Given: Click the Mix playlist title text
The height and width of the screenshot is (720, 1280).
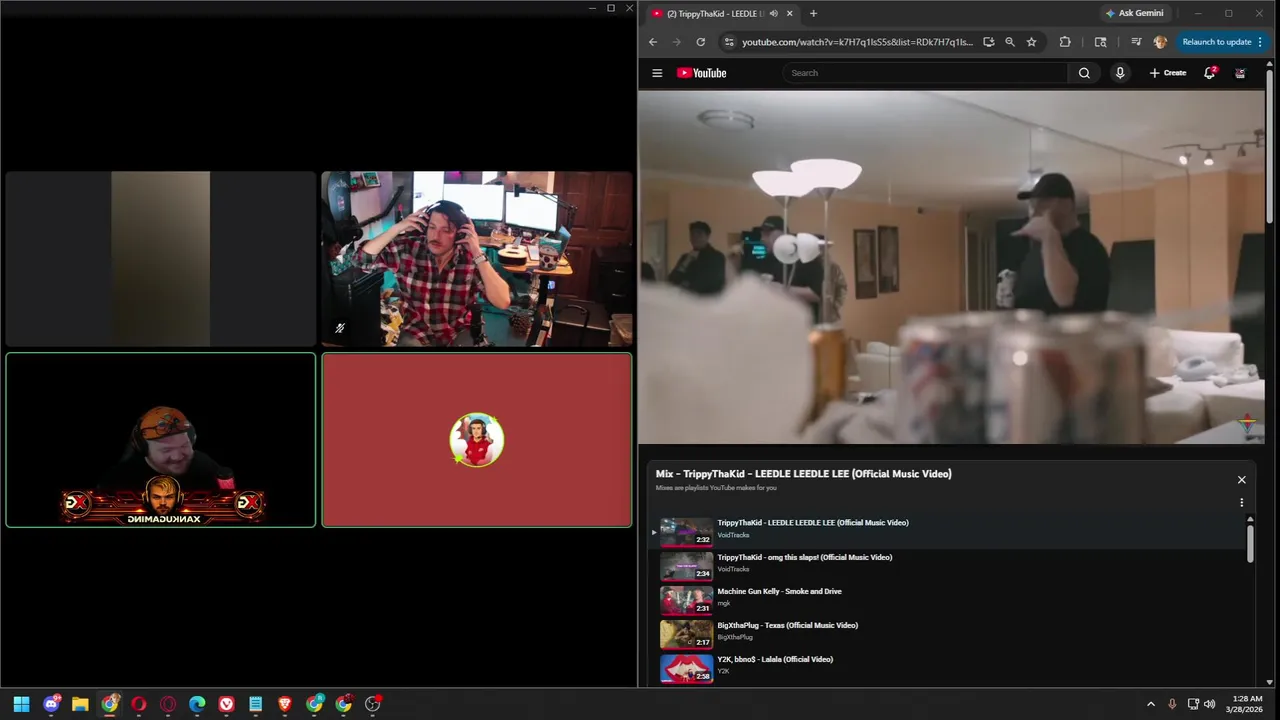Looking at the screenshot, I should point(804,474).
